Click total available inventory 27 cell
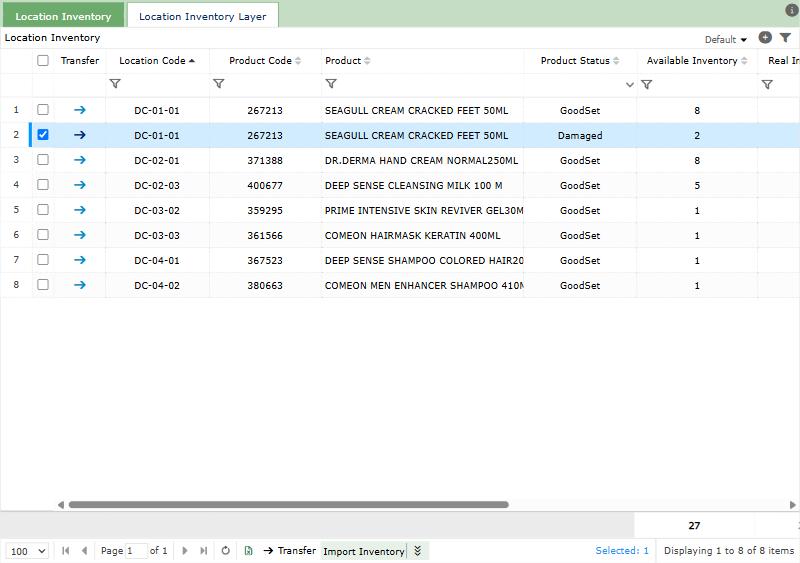The height and width of the screenshot is (563, 800). (694, 525)
